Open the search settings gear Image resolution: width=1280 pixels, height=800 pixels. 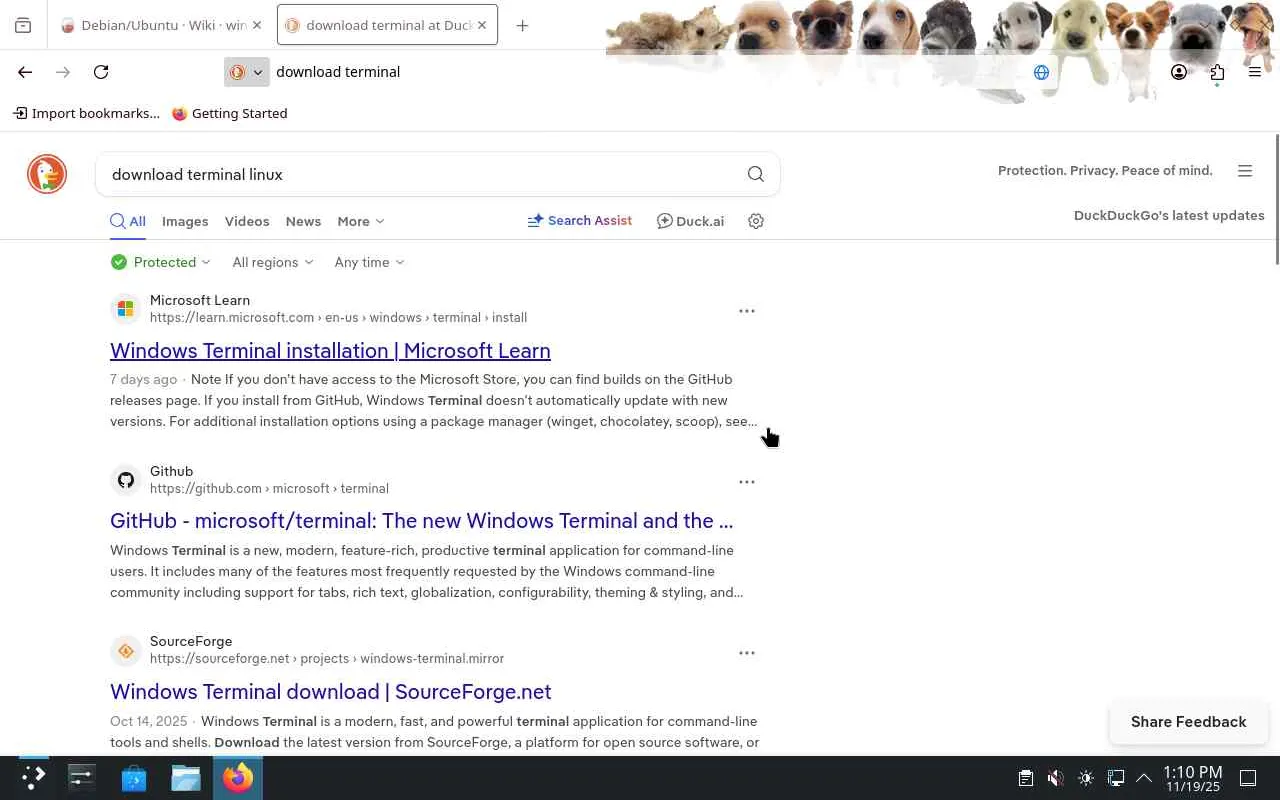click(756, 221)
